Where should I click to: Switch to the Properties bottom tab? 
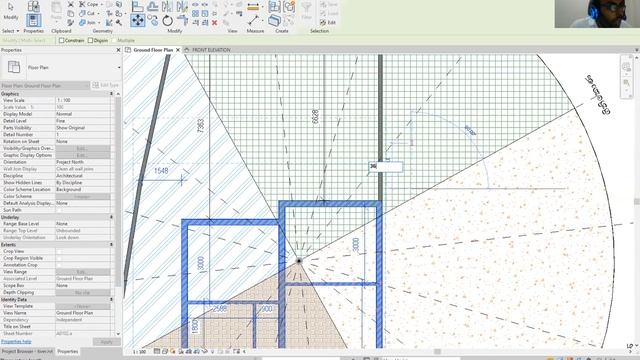pos(68,351)
